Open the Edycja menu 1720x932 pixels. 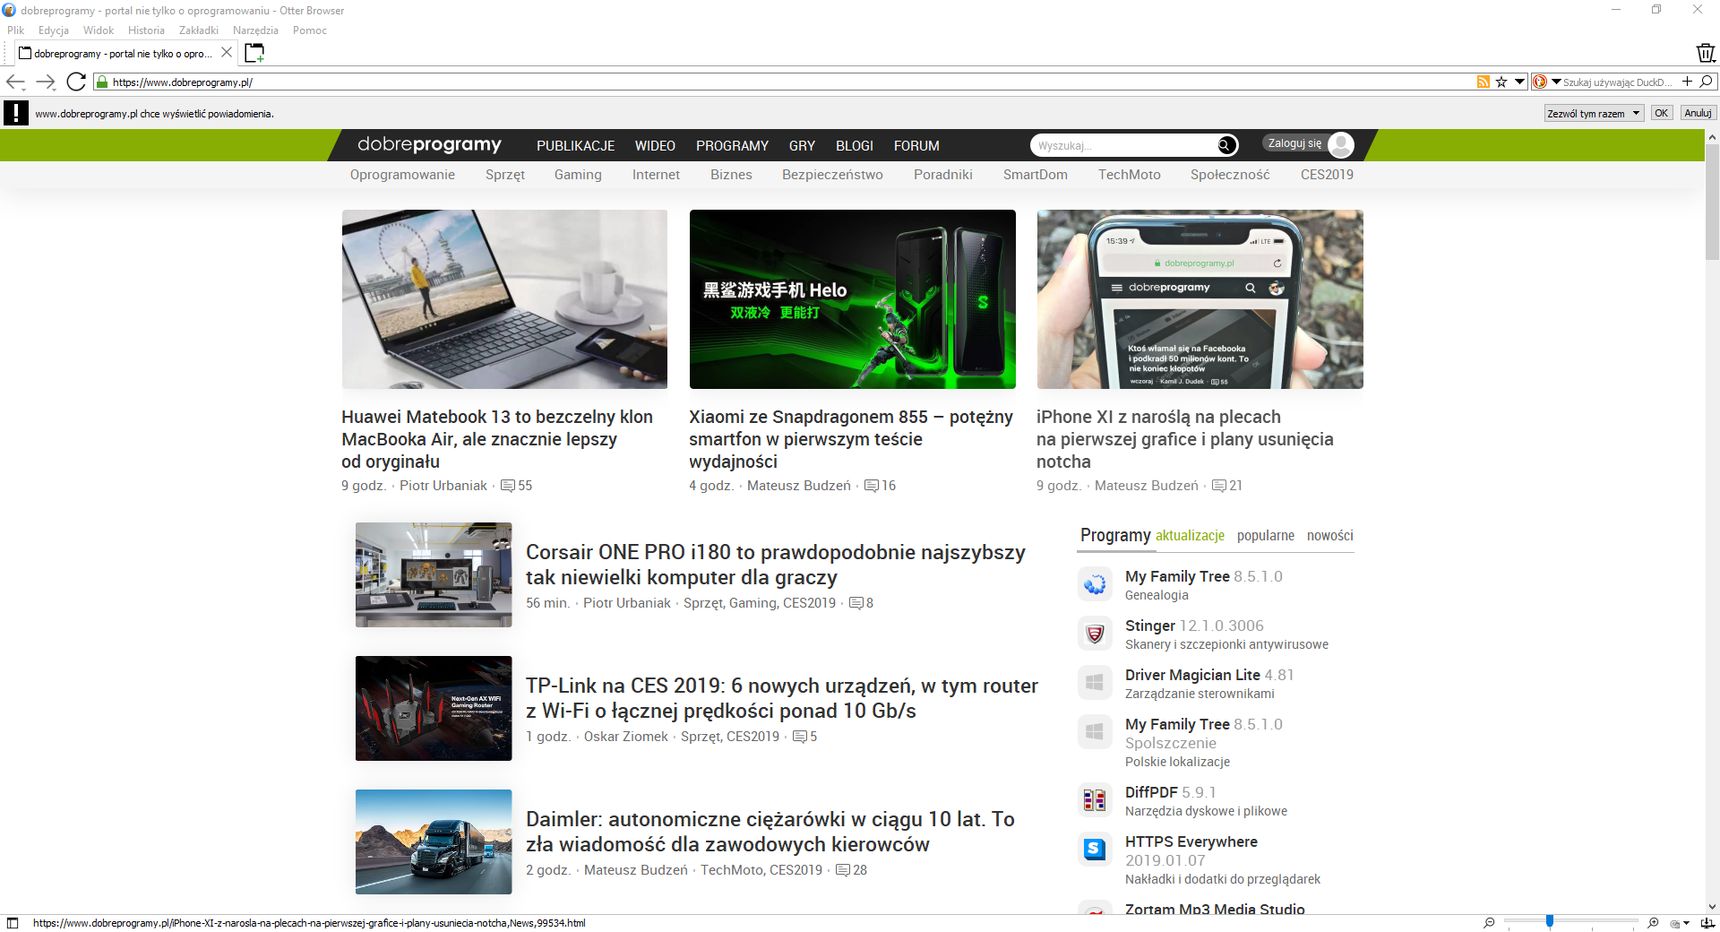click(53, 30)
